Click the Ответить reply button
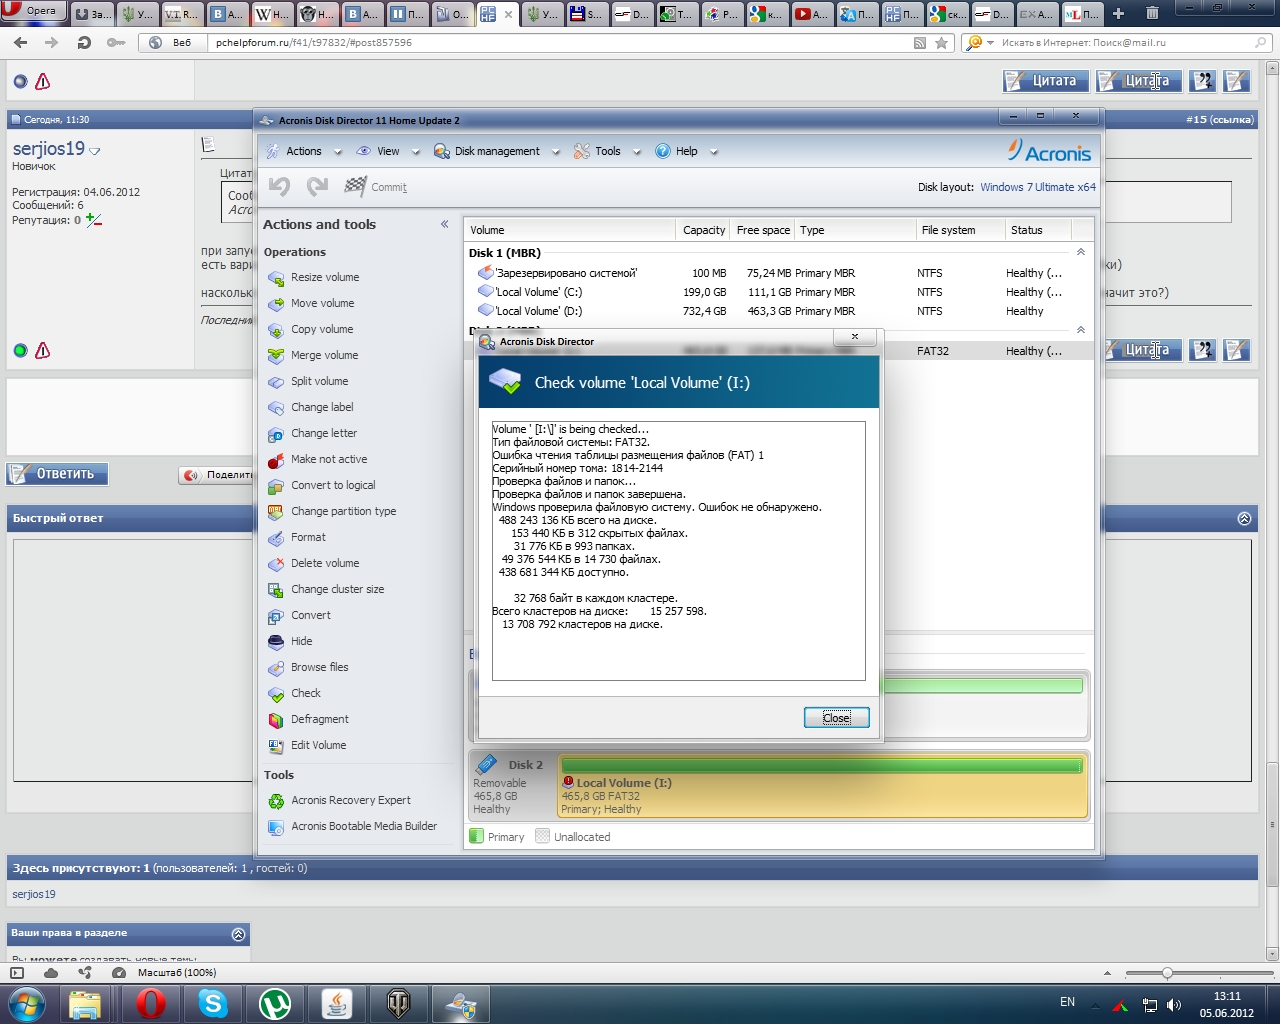 click(57, 474)
